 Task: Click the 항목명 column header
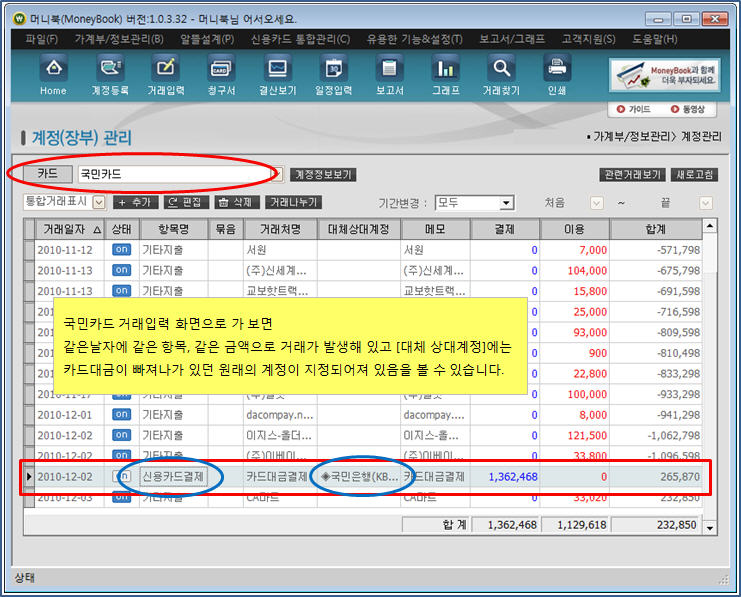[174, 229]
